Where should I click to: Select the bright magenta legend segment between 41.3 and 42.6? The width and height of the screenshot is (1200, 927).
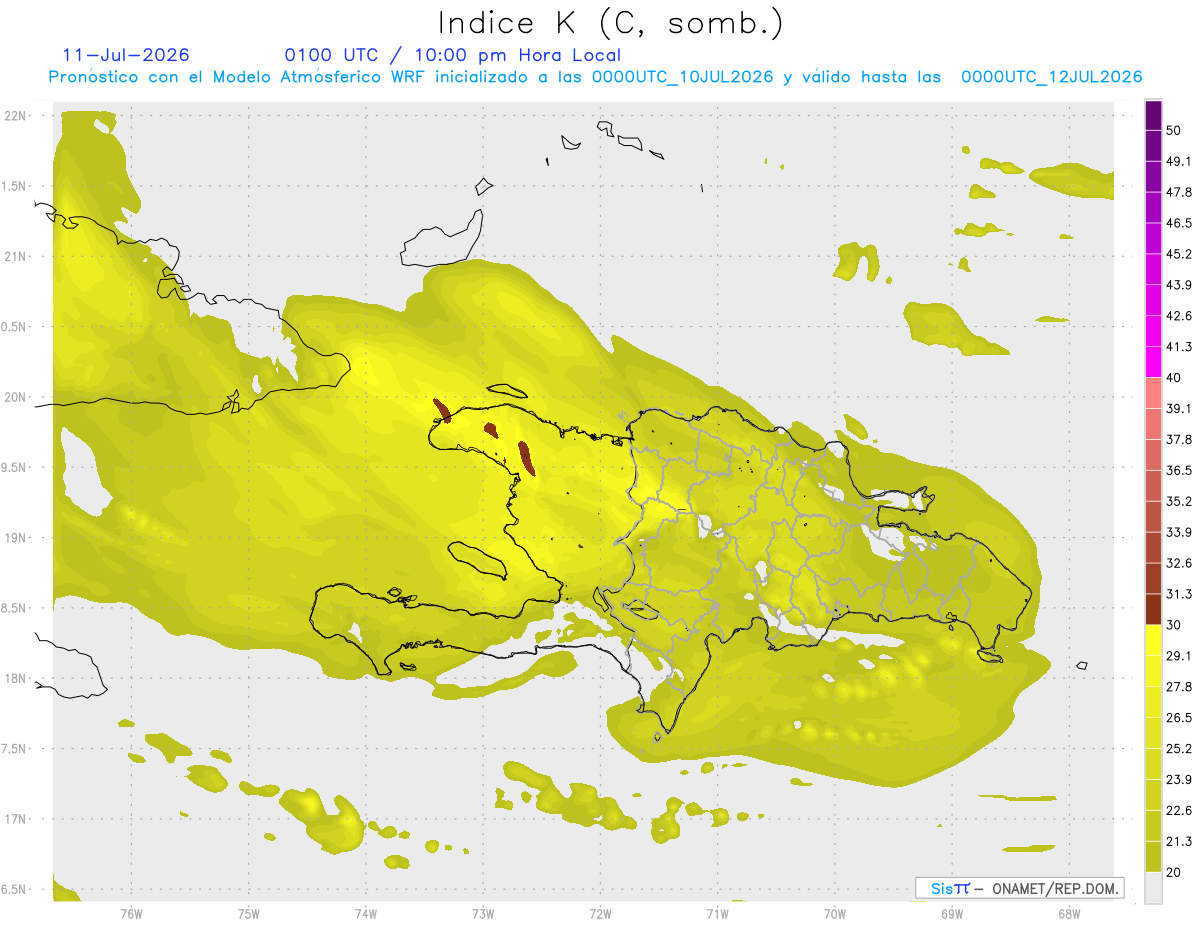point(1154,332)
